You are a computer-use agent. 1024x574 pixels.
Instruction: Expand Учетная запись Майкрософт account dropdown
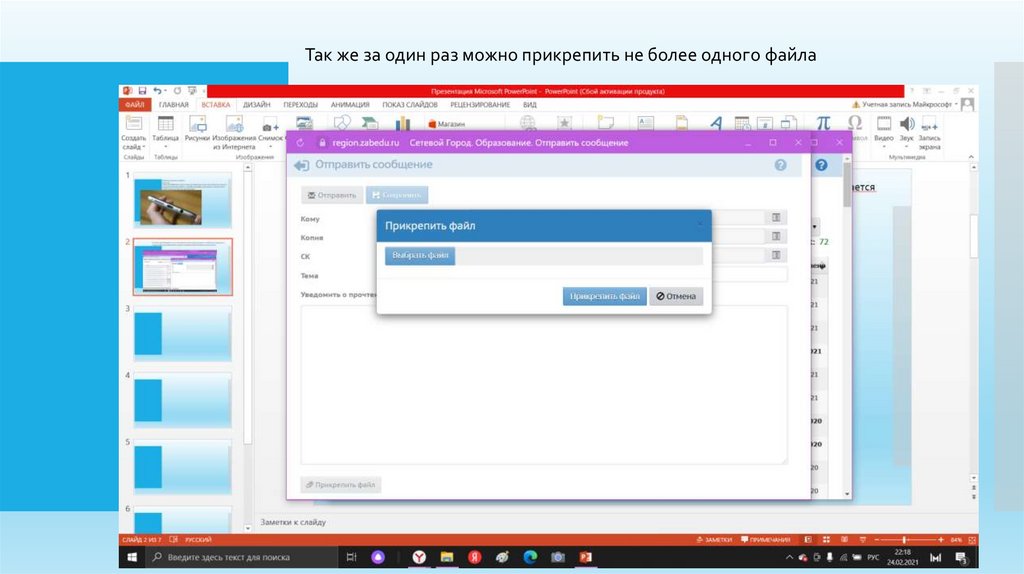pos(956,104)
